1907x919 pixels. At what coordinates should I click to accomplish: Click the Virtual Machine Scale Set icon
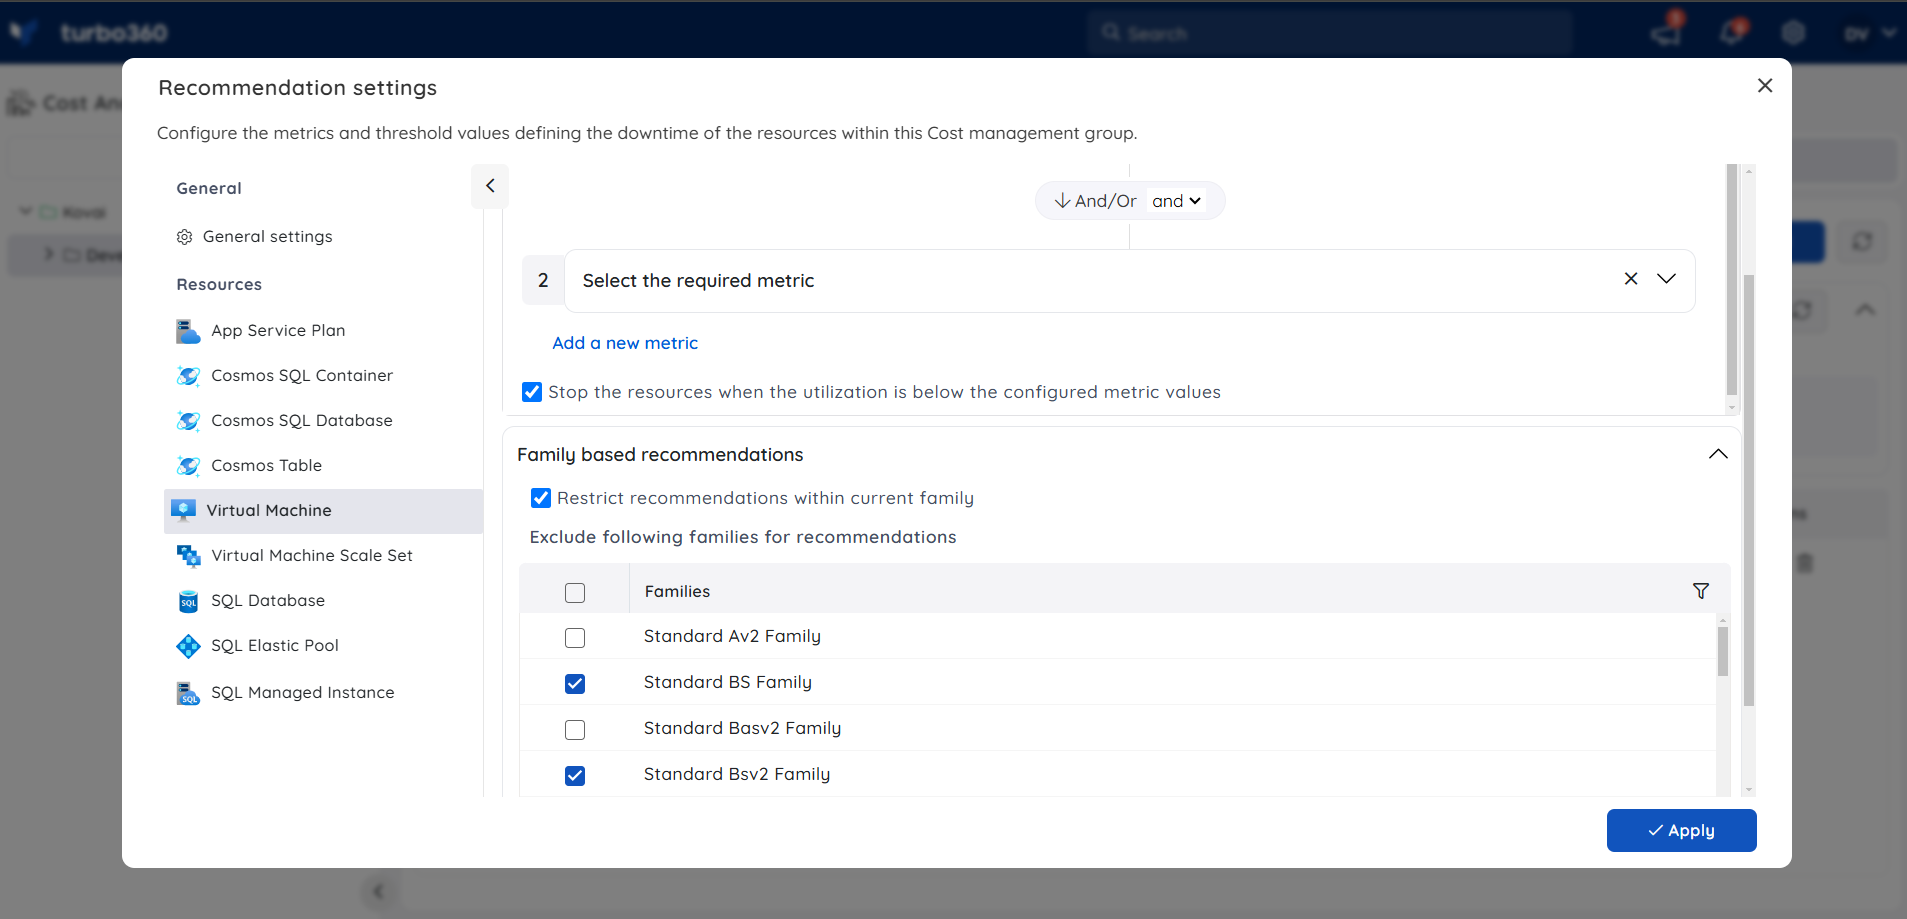point(188,556)
